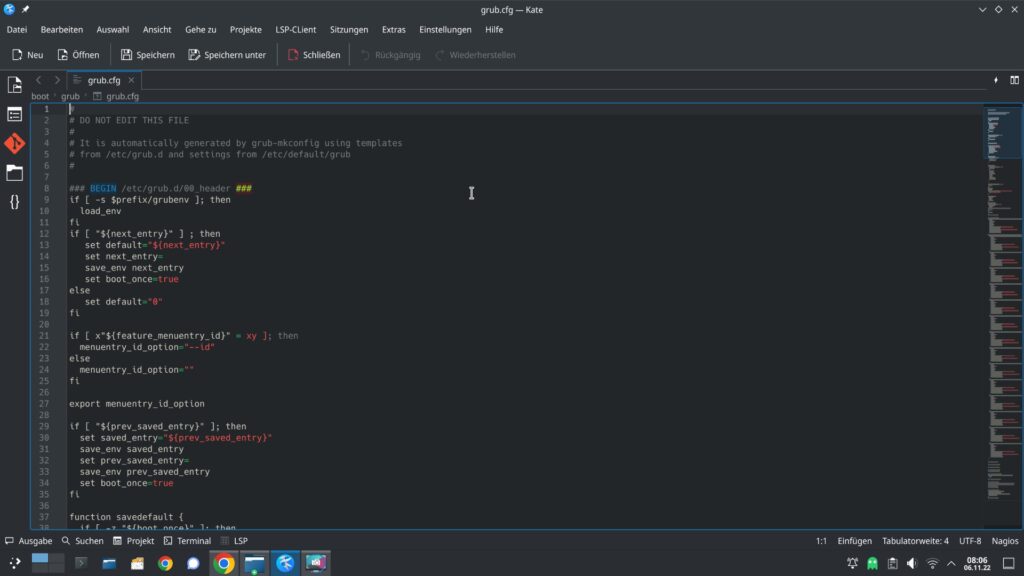This screenshot has width=1024, height=576.
Task: Click the line "export menuentry_id_option"
Action: pyautogui.click(x=136, y=404)
